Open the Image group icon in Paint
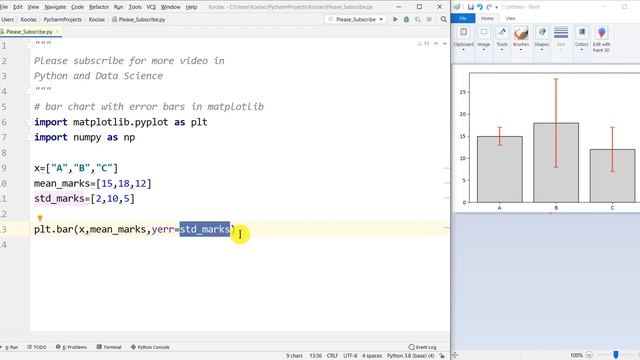This screenshot has width=640, height=360. point(484,32)
